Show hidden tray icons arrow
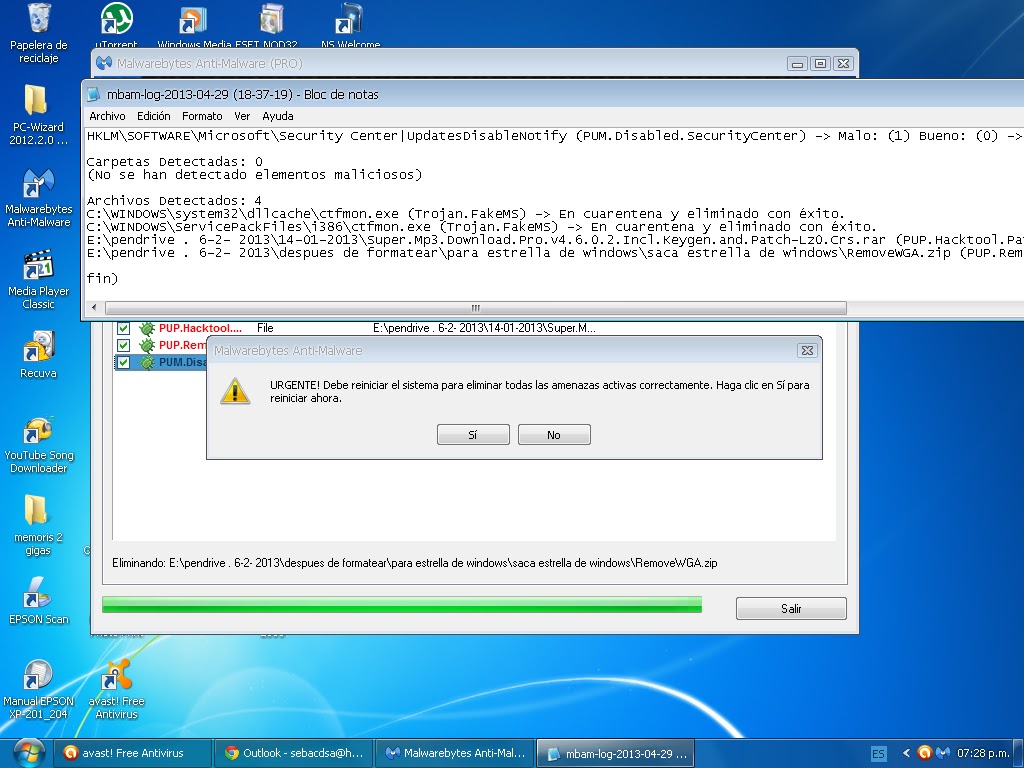Screen dimensions: 1024x768 pos(906,753)
